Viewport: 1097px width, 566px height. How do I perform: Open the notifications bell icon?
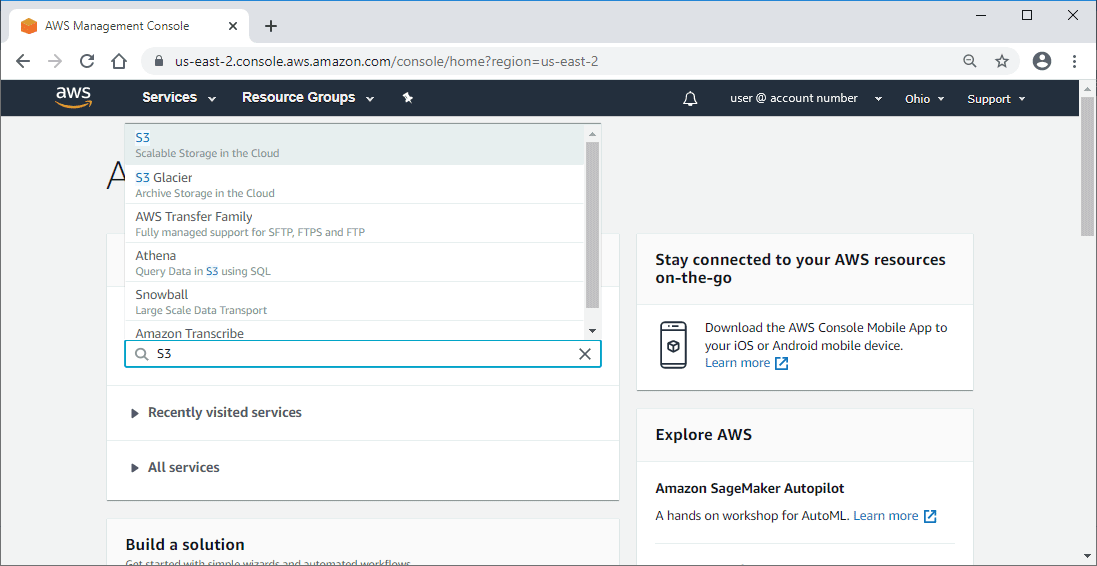pos(690,99)
